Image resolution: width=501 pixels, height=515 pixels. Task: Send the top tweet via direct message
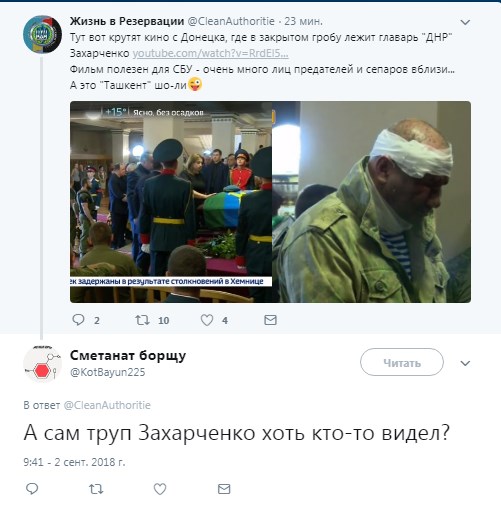270,320
